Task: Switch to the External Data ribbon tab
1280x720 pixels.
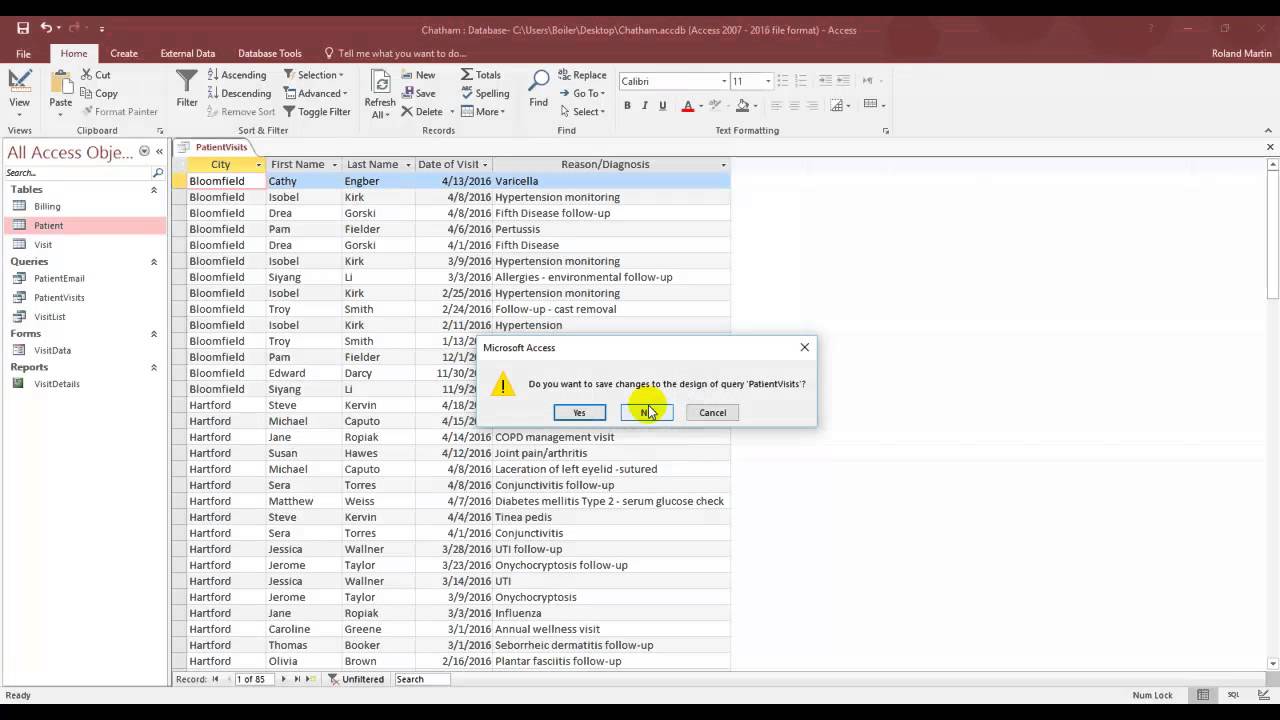Action: coord(188,54)
